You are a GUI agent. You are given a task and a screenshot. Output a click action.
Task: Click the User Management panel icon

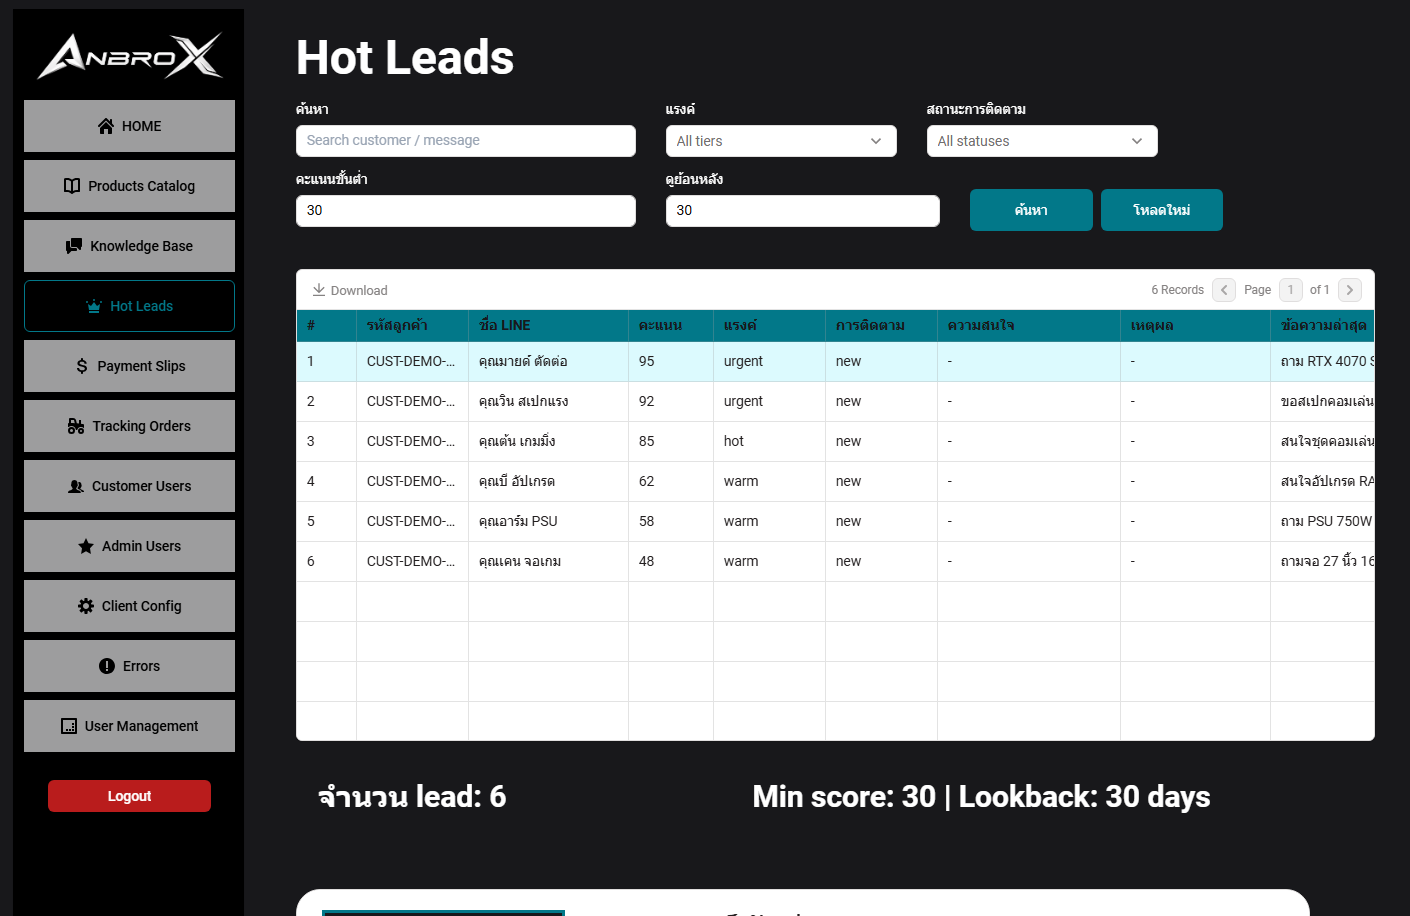(x=69, y=726)
